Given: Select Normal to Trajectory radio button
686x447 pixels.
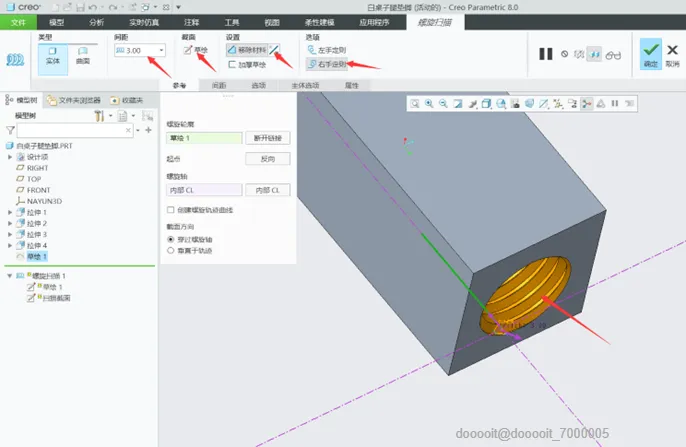Looking at the screenshot, I should pos(171,250).
